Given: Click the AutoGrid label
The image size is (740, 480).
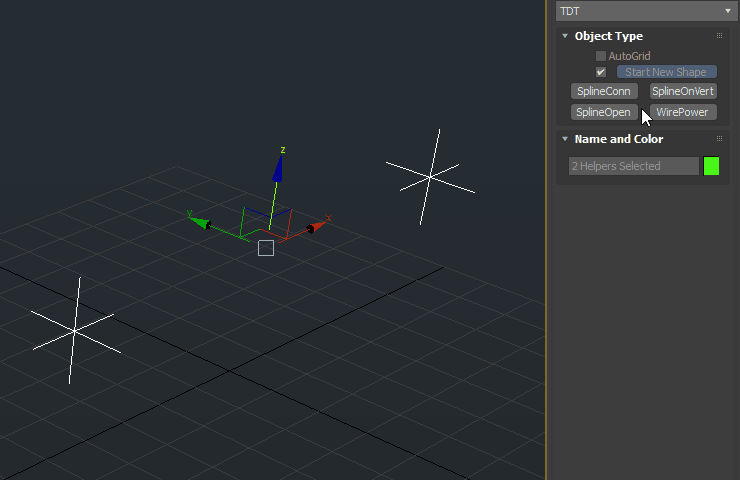Looking at the screenshot, I should 629,56.
